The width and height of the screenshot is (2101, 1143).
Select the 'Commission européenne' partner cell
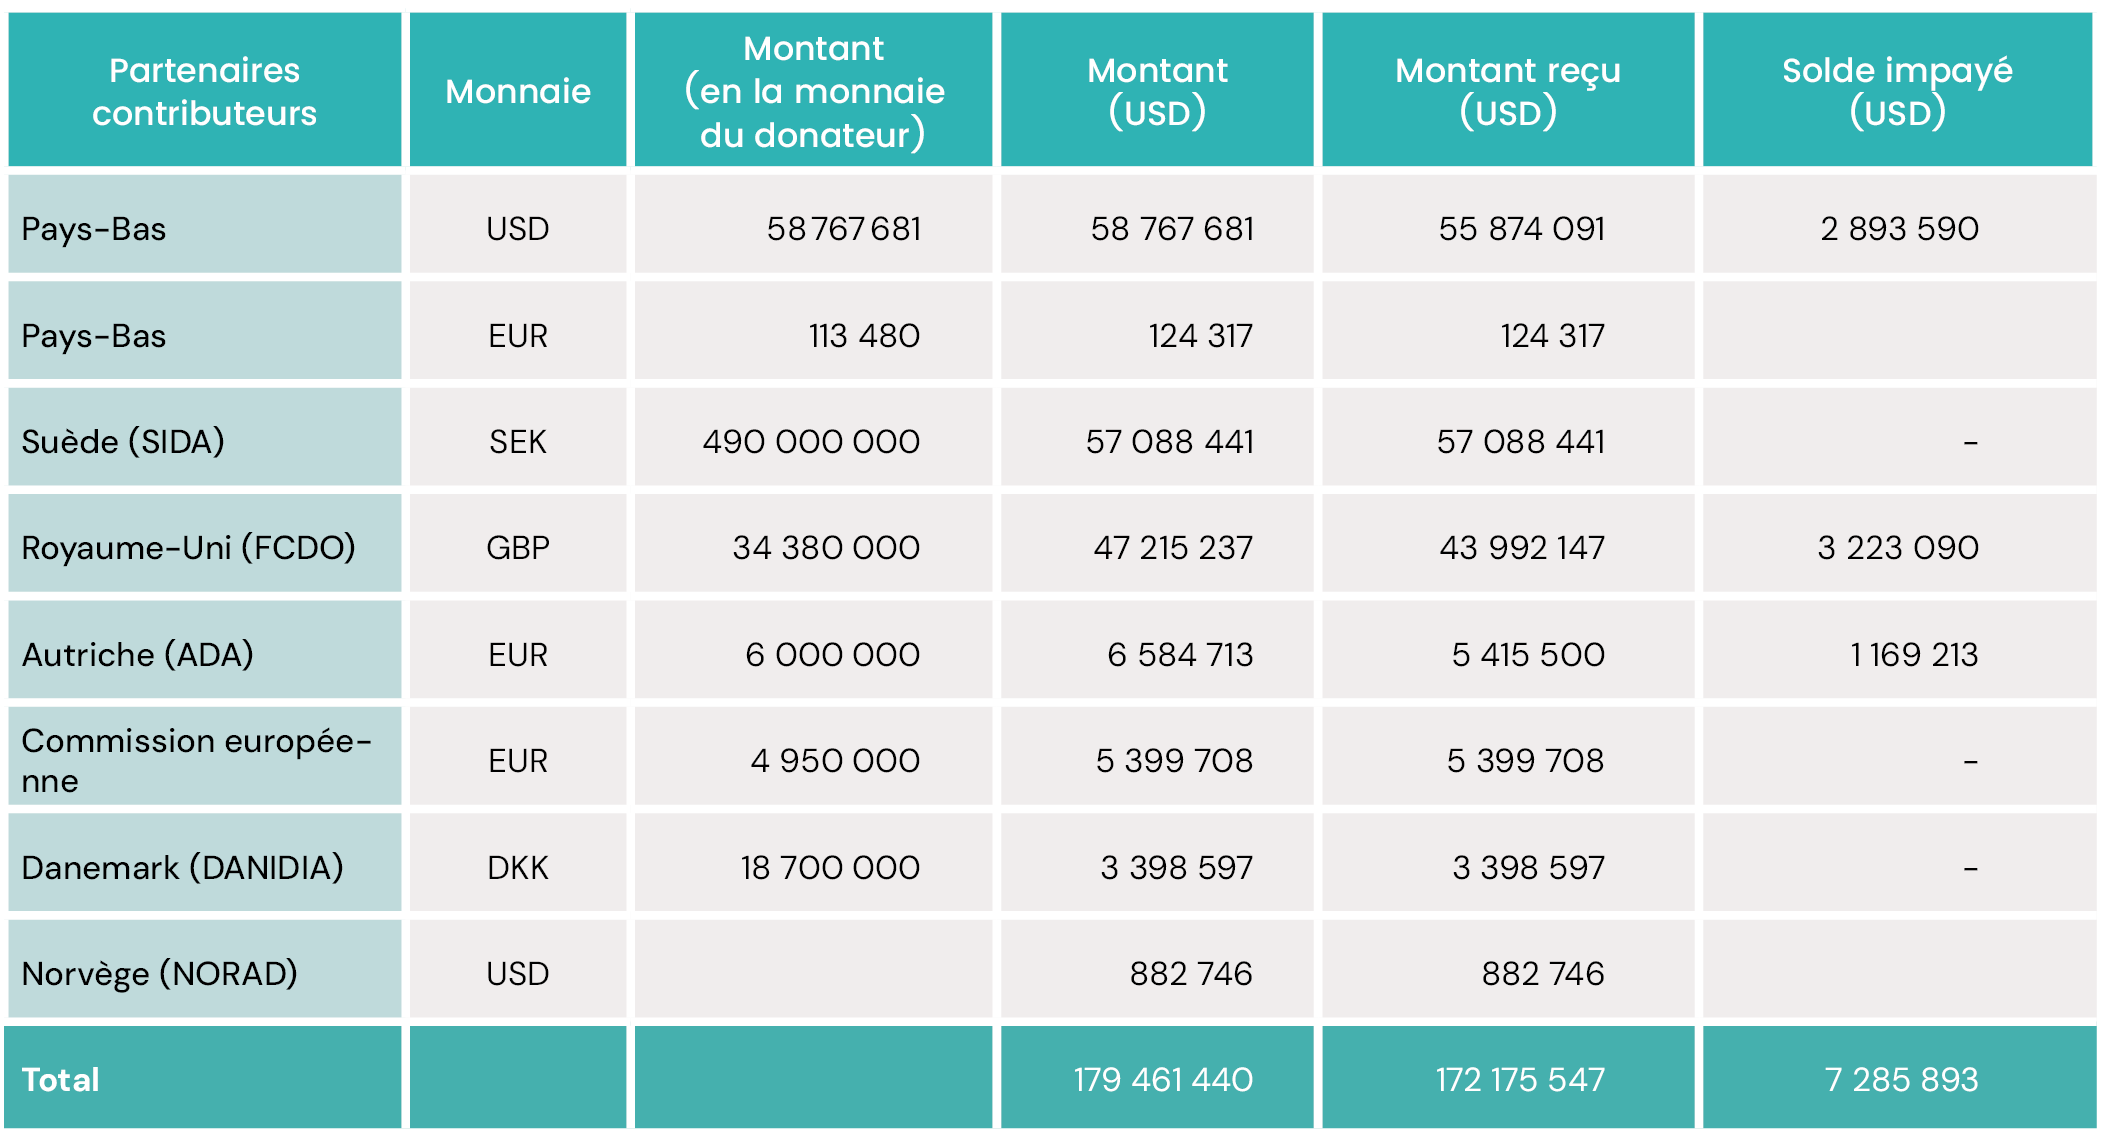point(195,760)
